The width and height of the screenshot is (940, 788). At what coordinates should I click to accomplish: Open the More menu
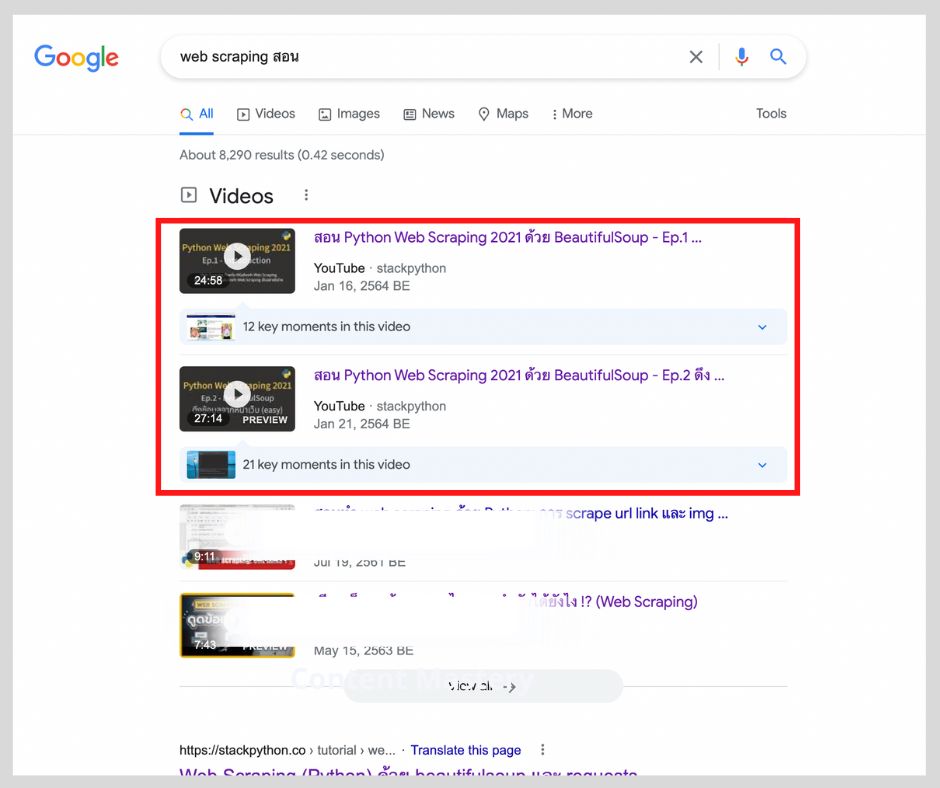pos(572,114)
